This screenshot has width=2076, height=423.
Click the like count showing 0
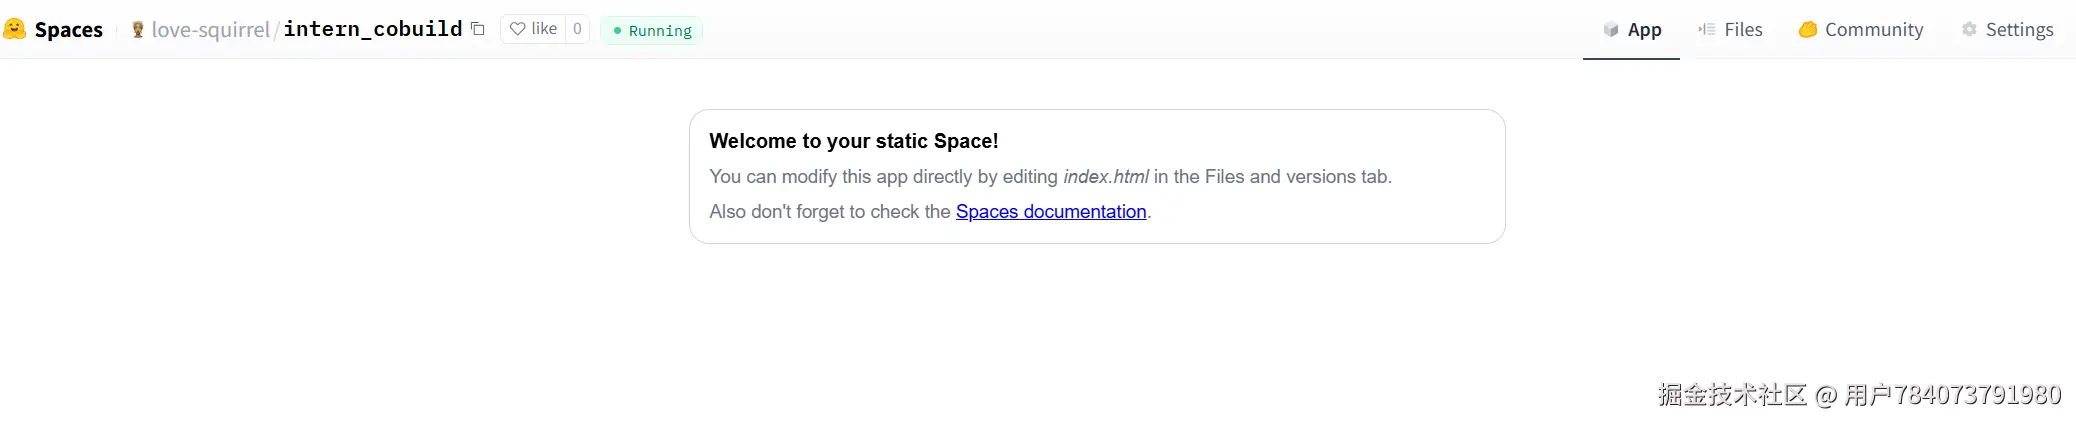577,29
